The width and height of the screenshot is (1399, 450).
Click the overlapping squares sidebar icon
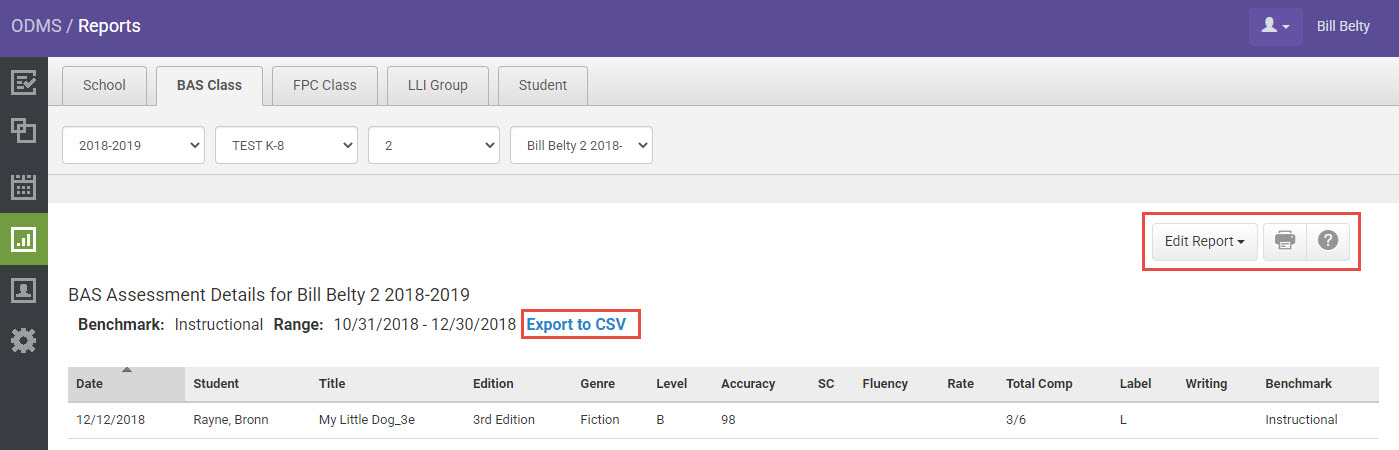point(23,130)
